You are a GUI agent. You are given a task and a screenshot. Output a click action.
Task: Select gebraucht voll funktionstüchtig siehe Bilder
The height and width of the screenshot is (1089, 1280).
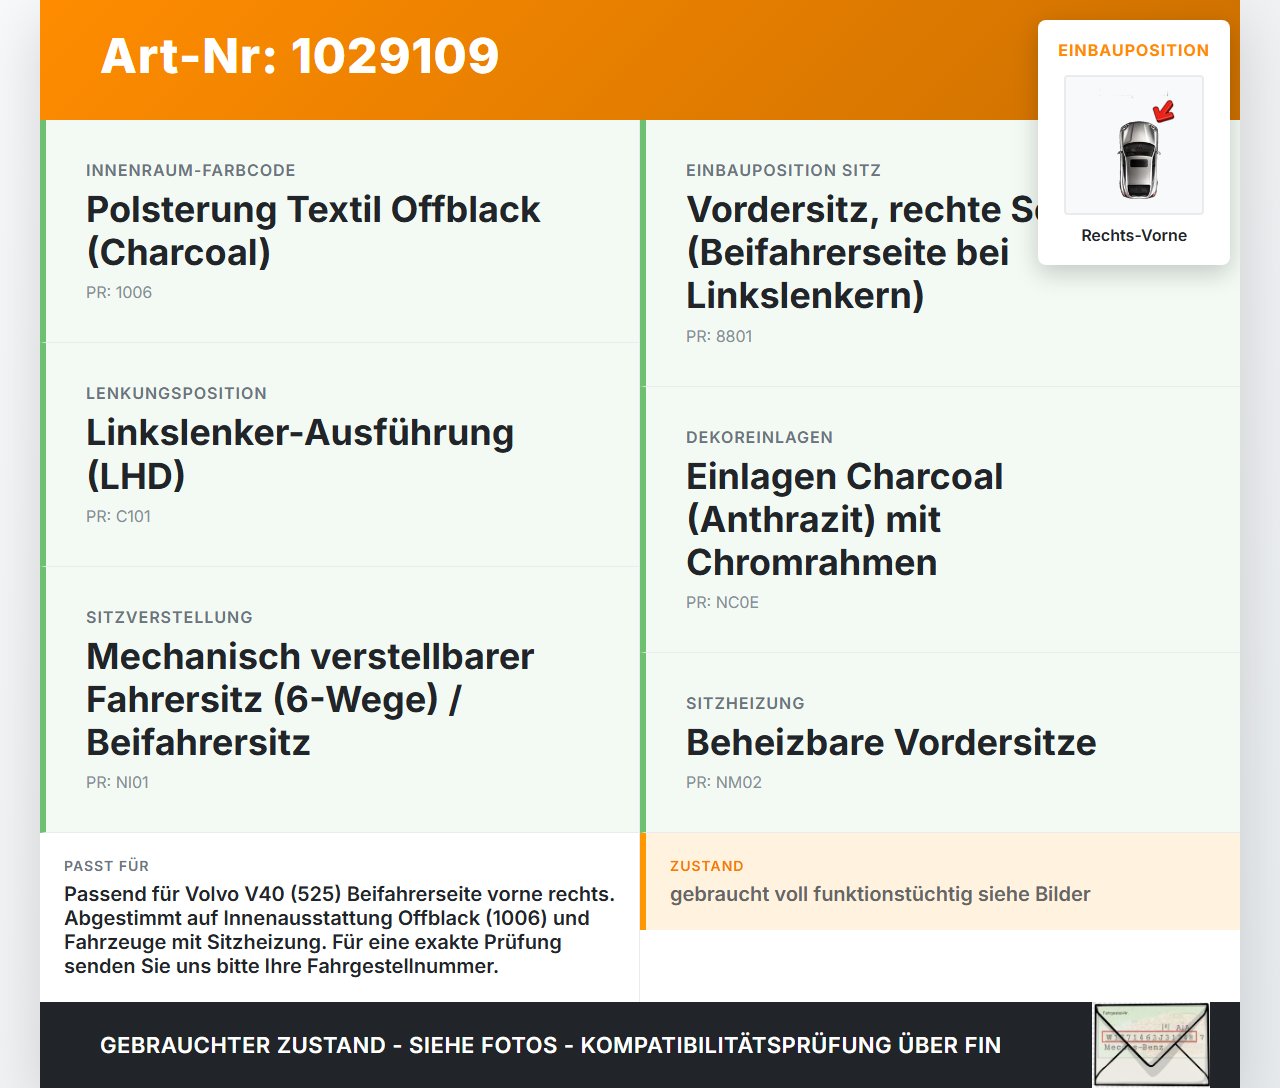coord(880,895)
